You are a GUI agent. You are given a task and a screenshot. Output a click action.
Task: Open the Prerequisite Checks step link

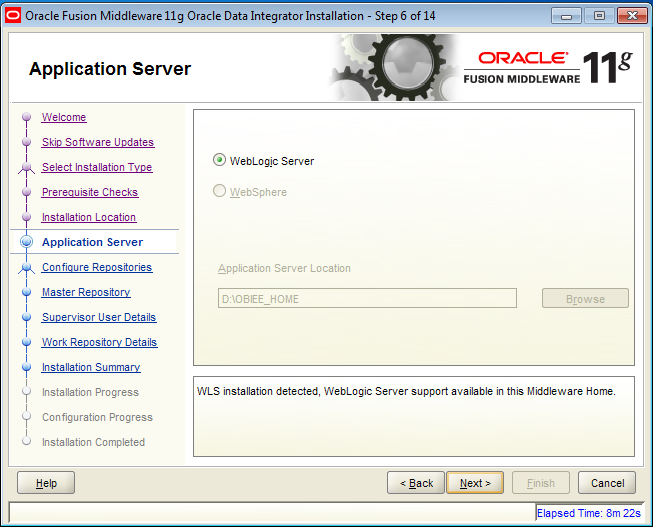point(90,192)
